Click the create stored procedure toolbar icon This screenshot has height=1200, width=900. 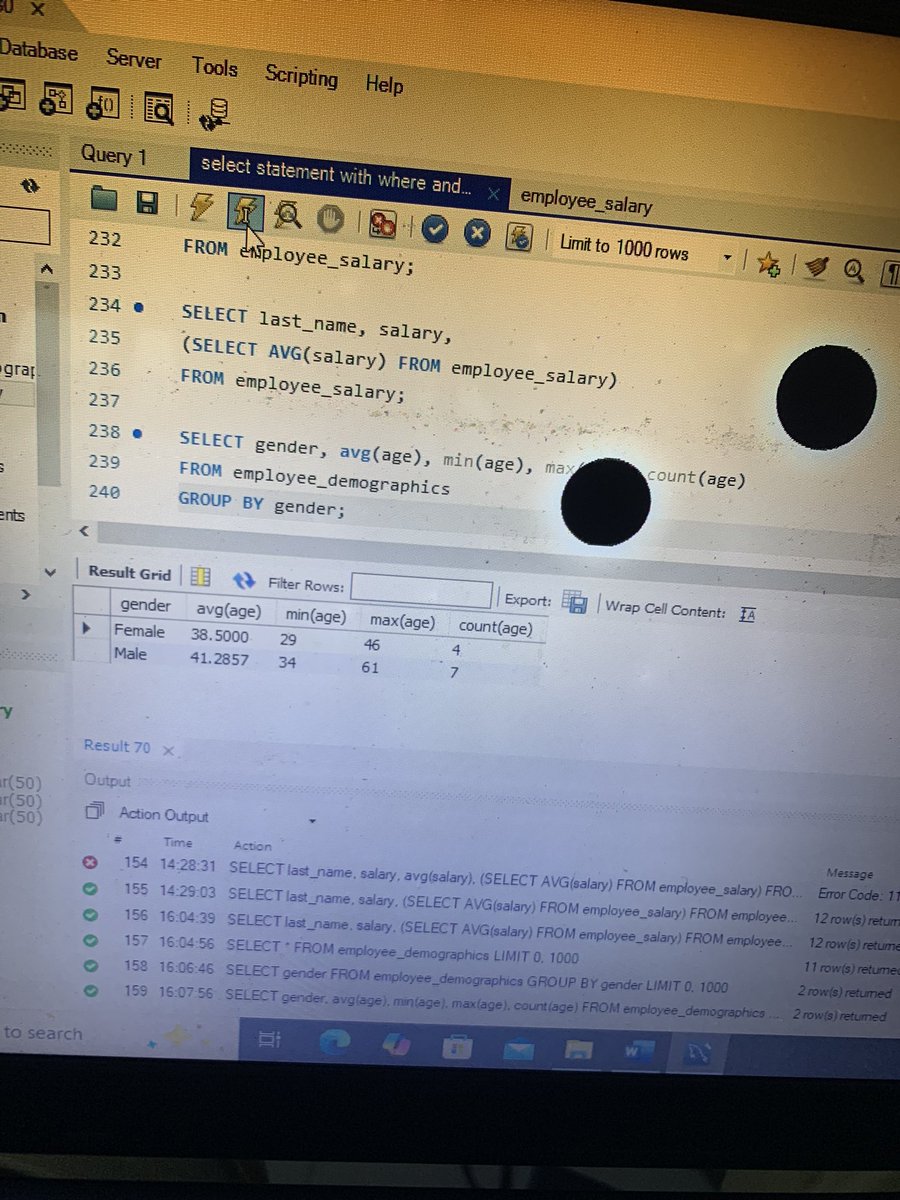coord(55,98)
